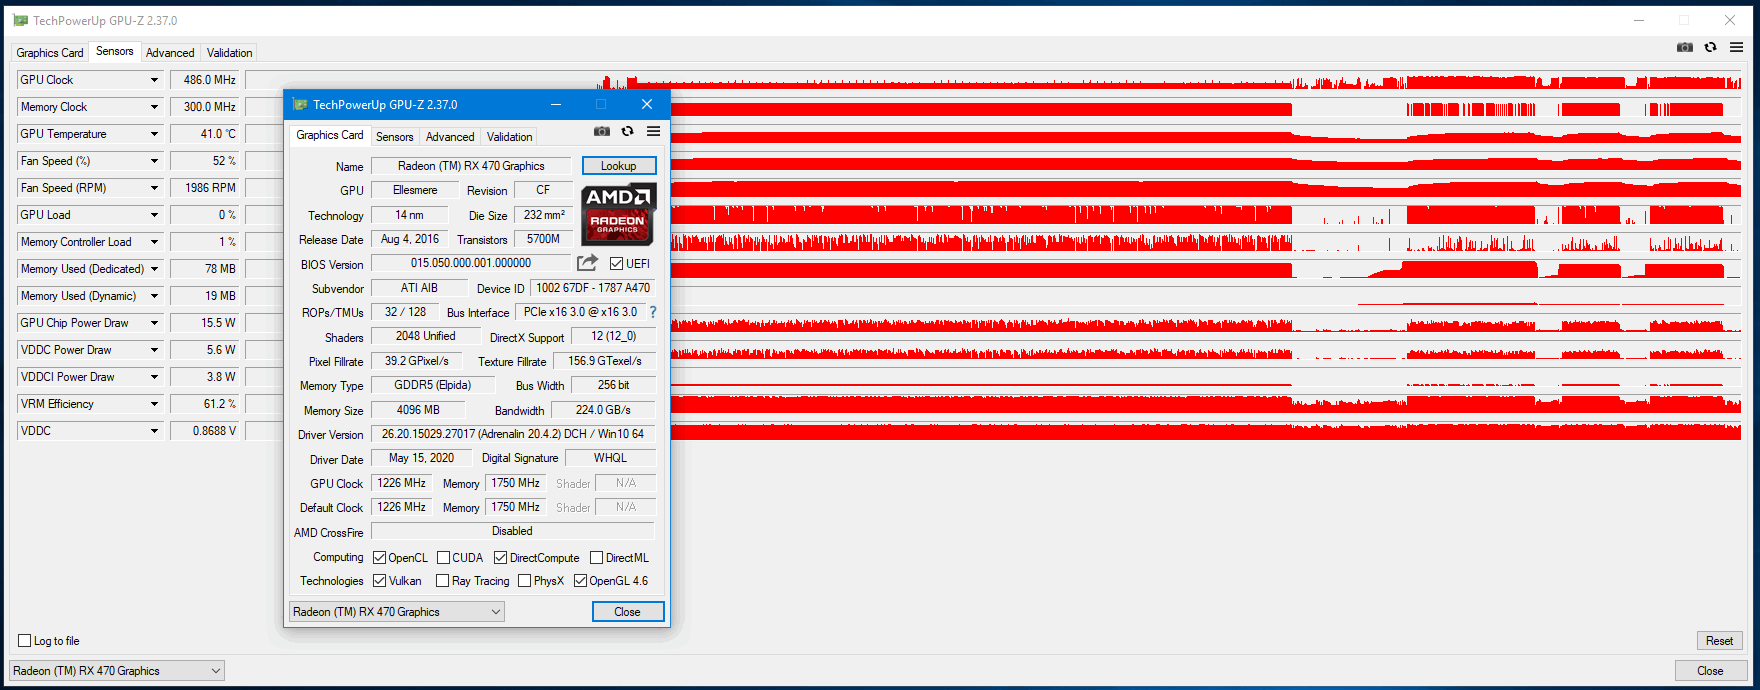Open hamburger menu in front GPU-Z window
Screen dimensions: 1760x690
point(653,131)
